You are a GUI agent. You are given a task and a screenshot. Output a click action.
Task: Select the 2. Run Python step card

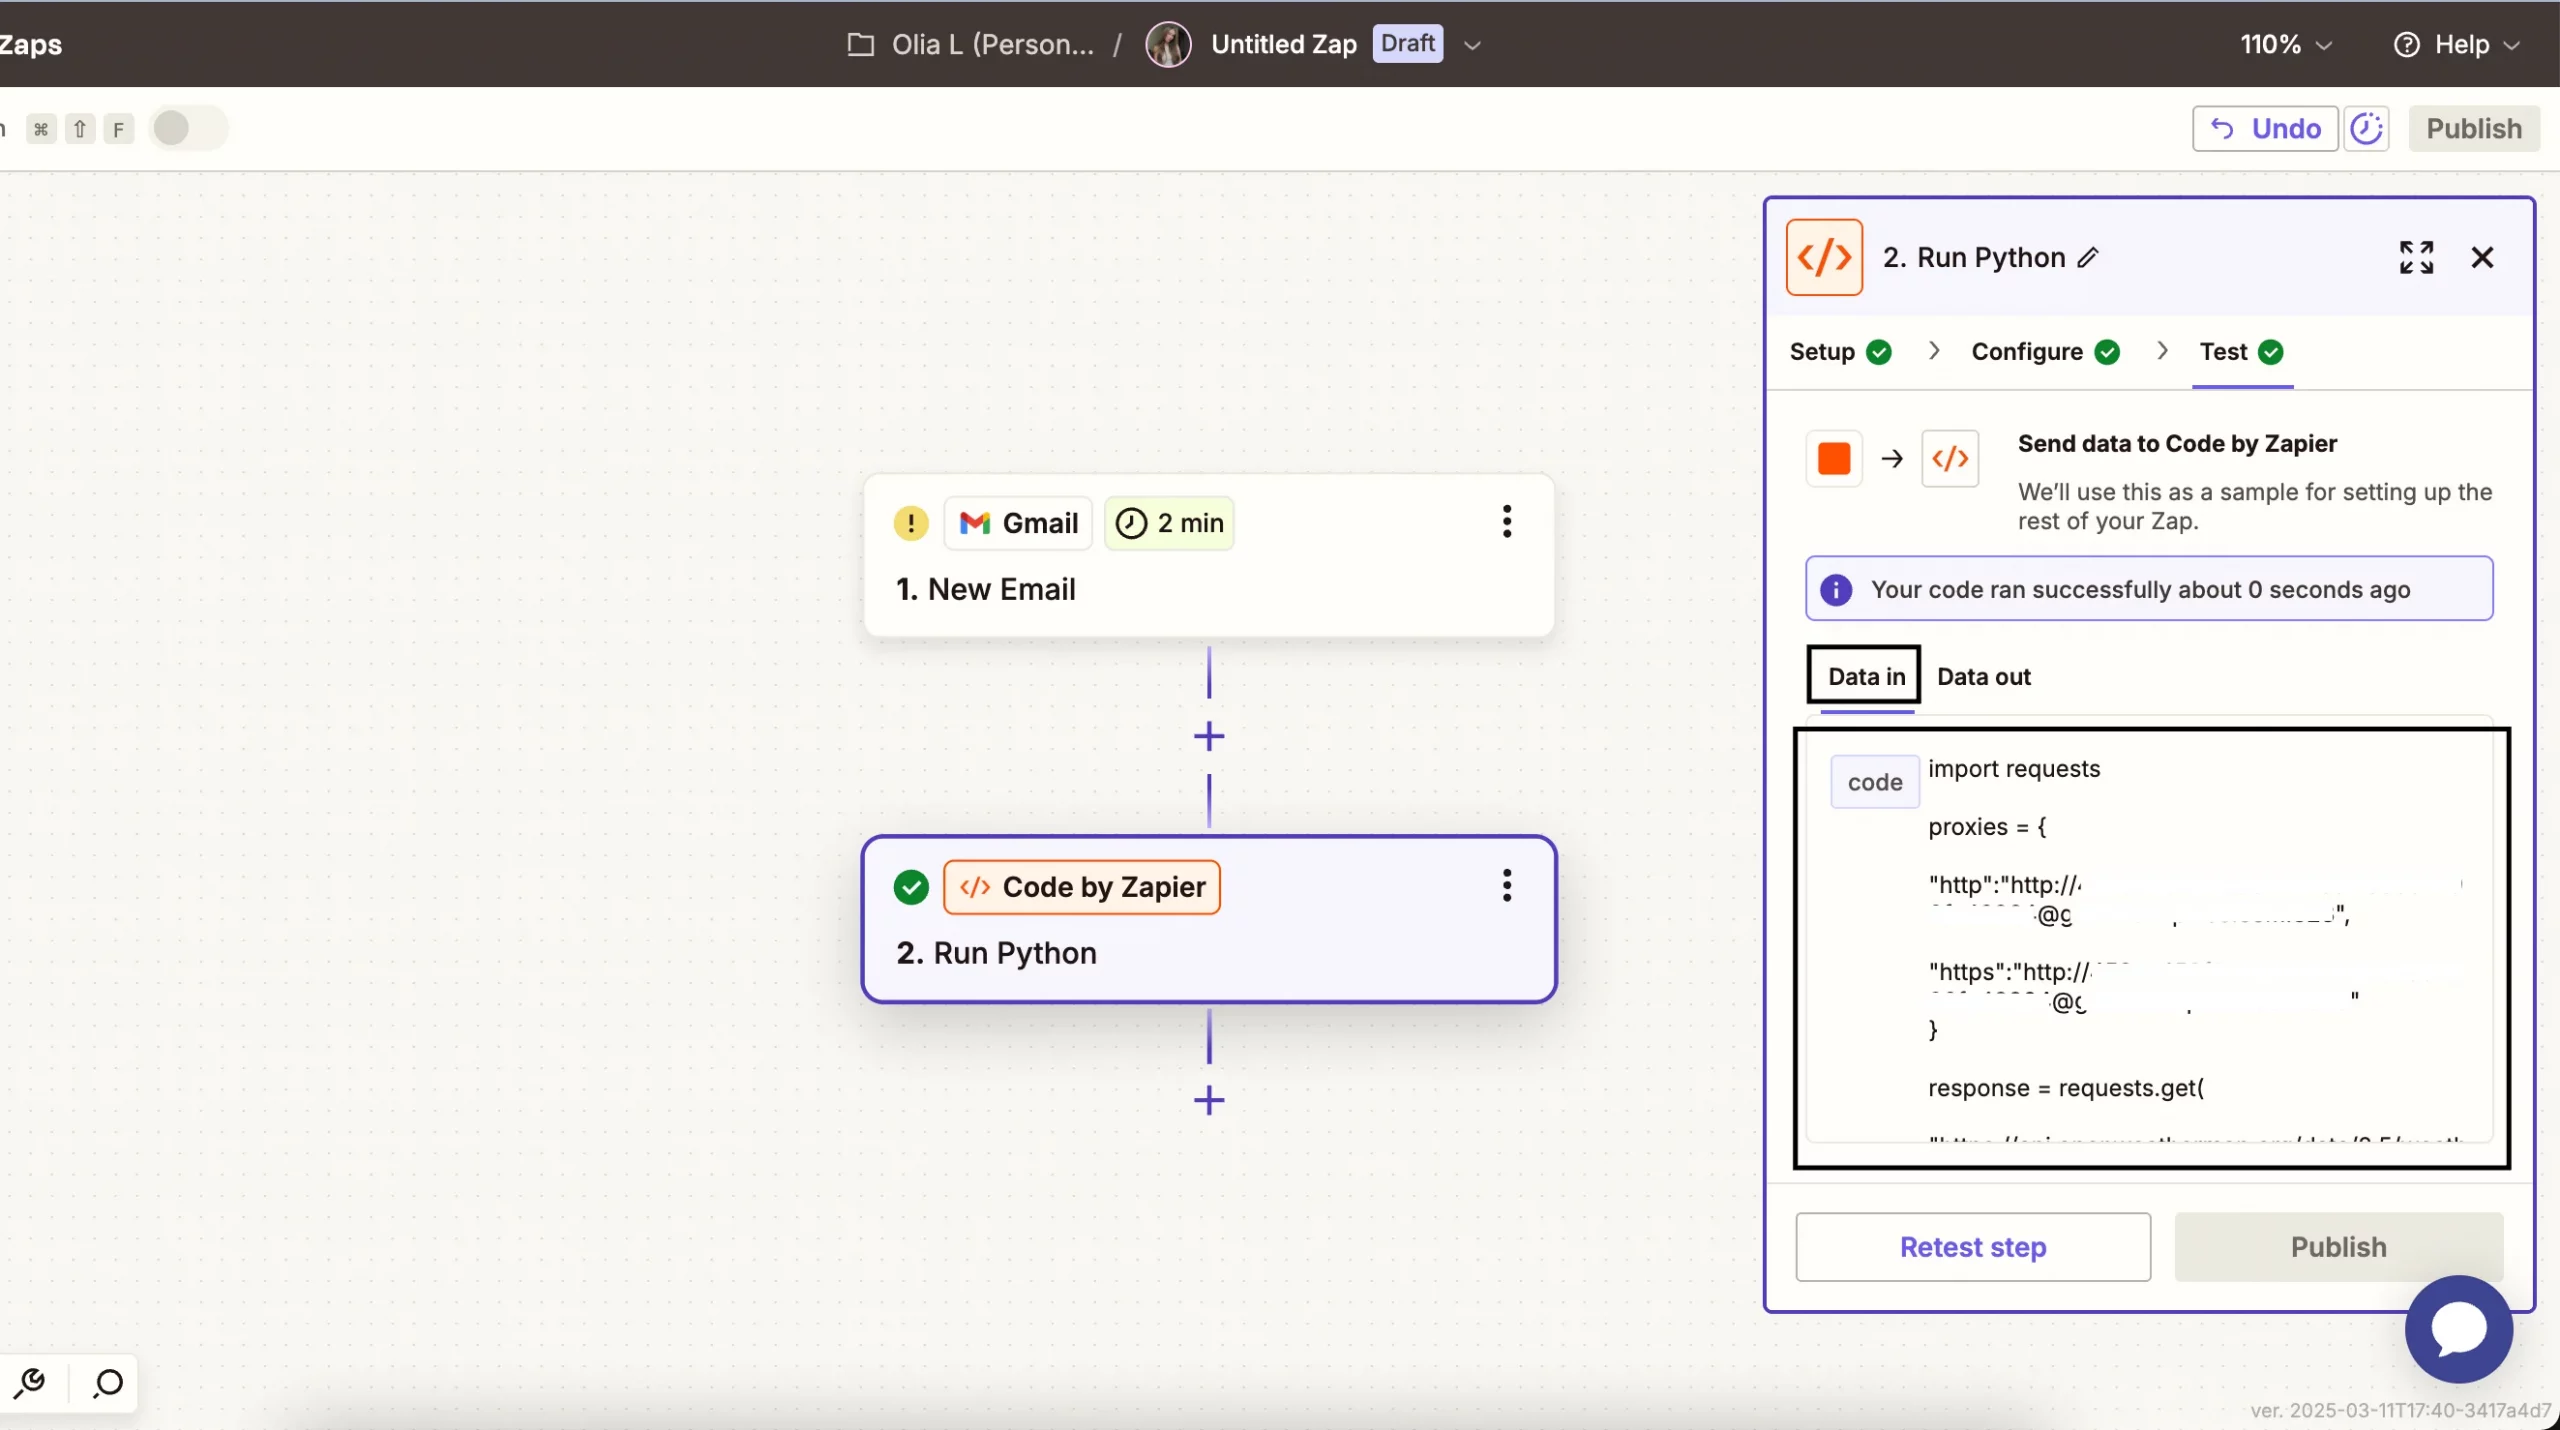(x=1208, y=919)
